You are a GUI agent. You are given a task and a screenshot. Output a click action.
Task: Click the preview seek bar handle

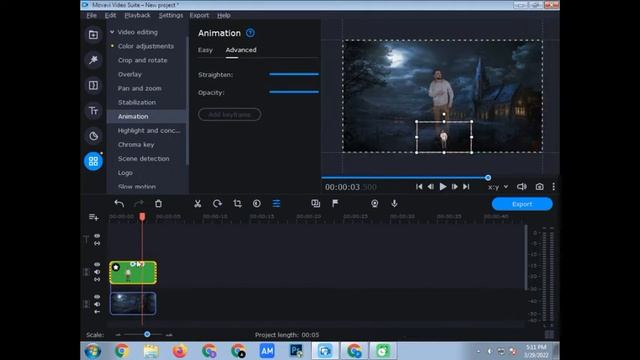(x=488, y=178)
